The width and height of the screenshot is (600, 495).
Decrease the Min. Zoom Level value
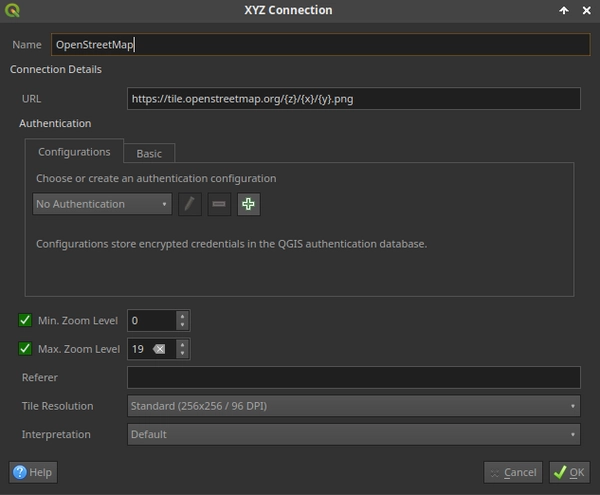coord(183,325)
